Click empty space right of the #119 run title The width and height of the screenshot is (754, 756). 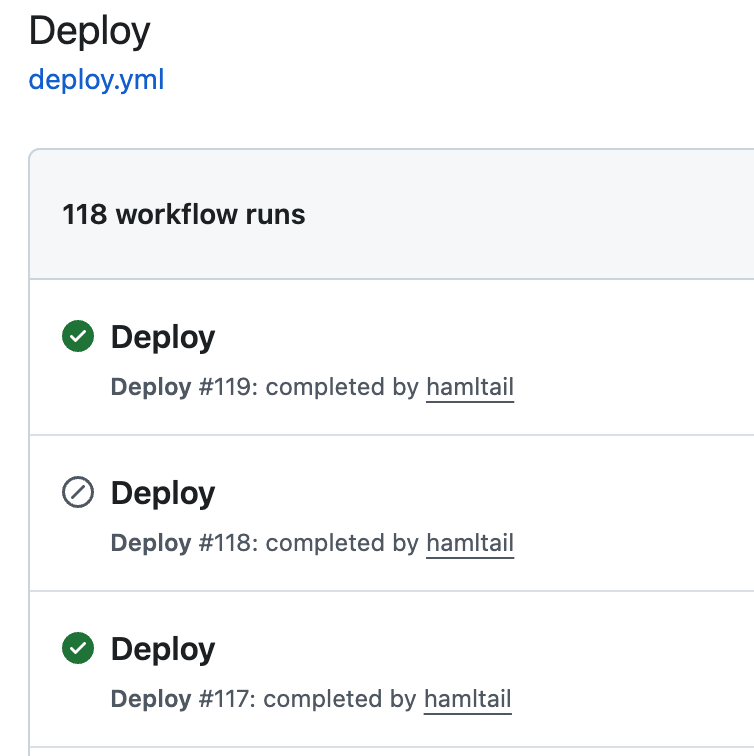point(500,337)
